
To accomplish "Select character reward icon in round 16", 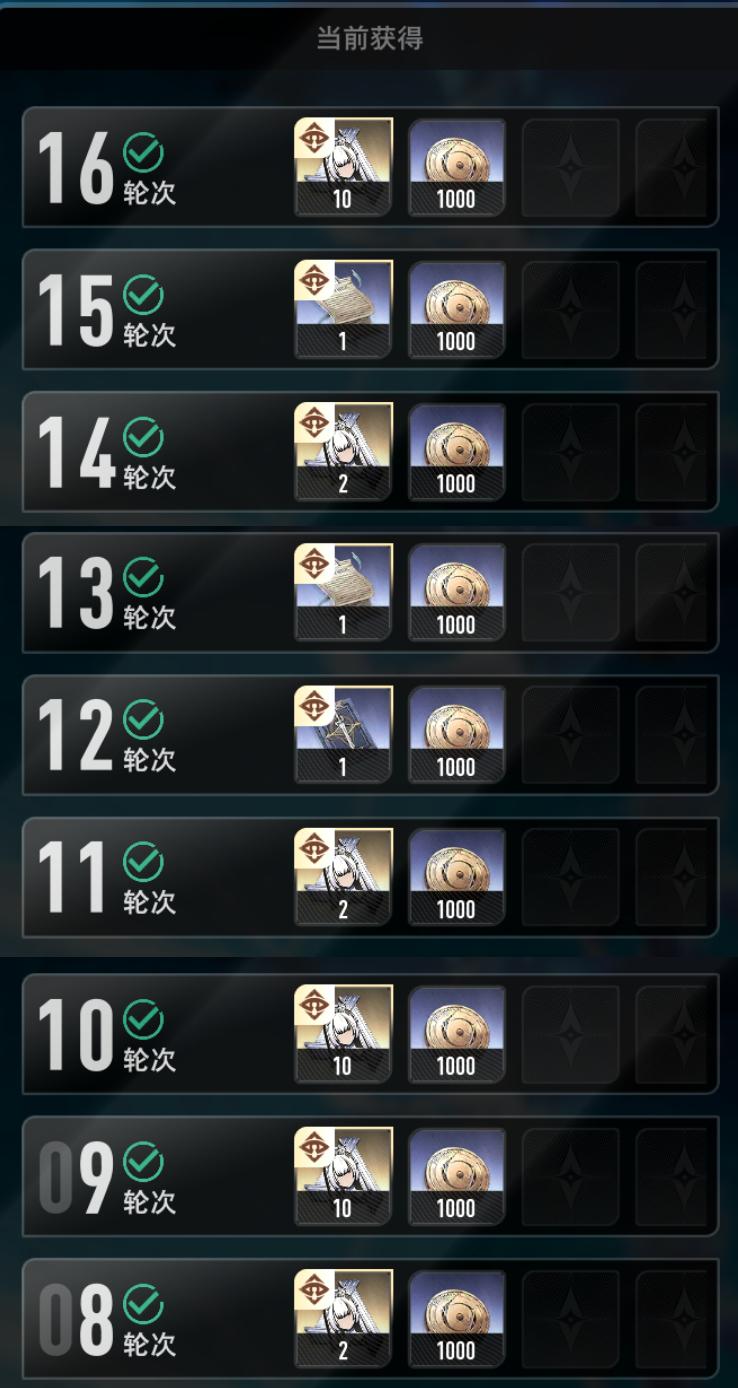I will [x=343, y=167].
